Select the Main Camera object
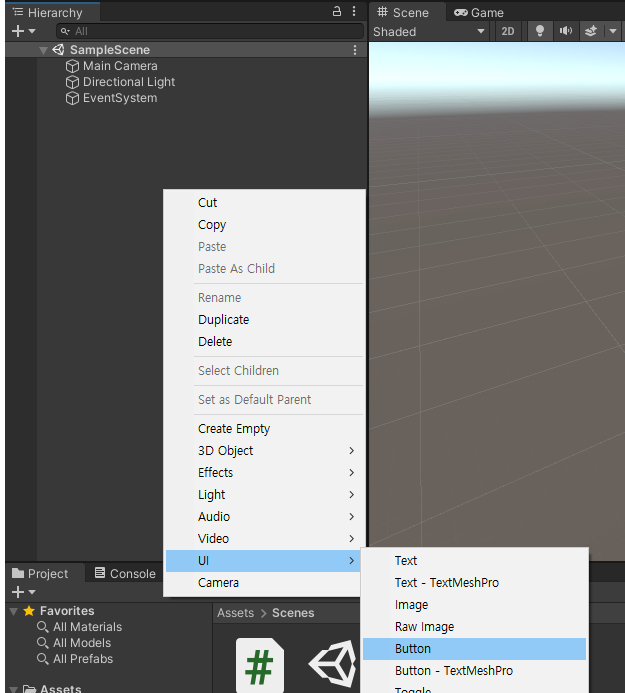The height and width of the screenshot is (693, 625). [120, 66]
